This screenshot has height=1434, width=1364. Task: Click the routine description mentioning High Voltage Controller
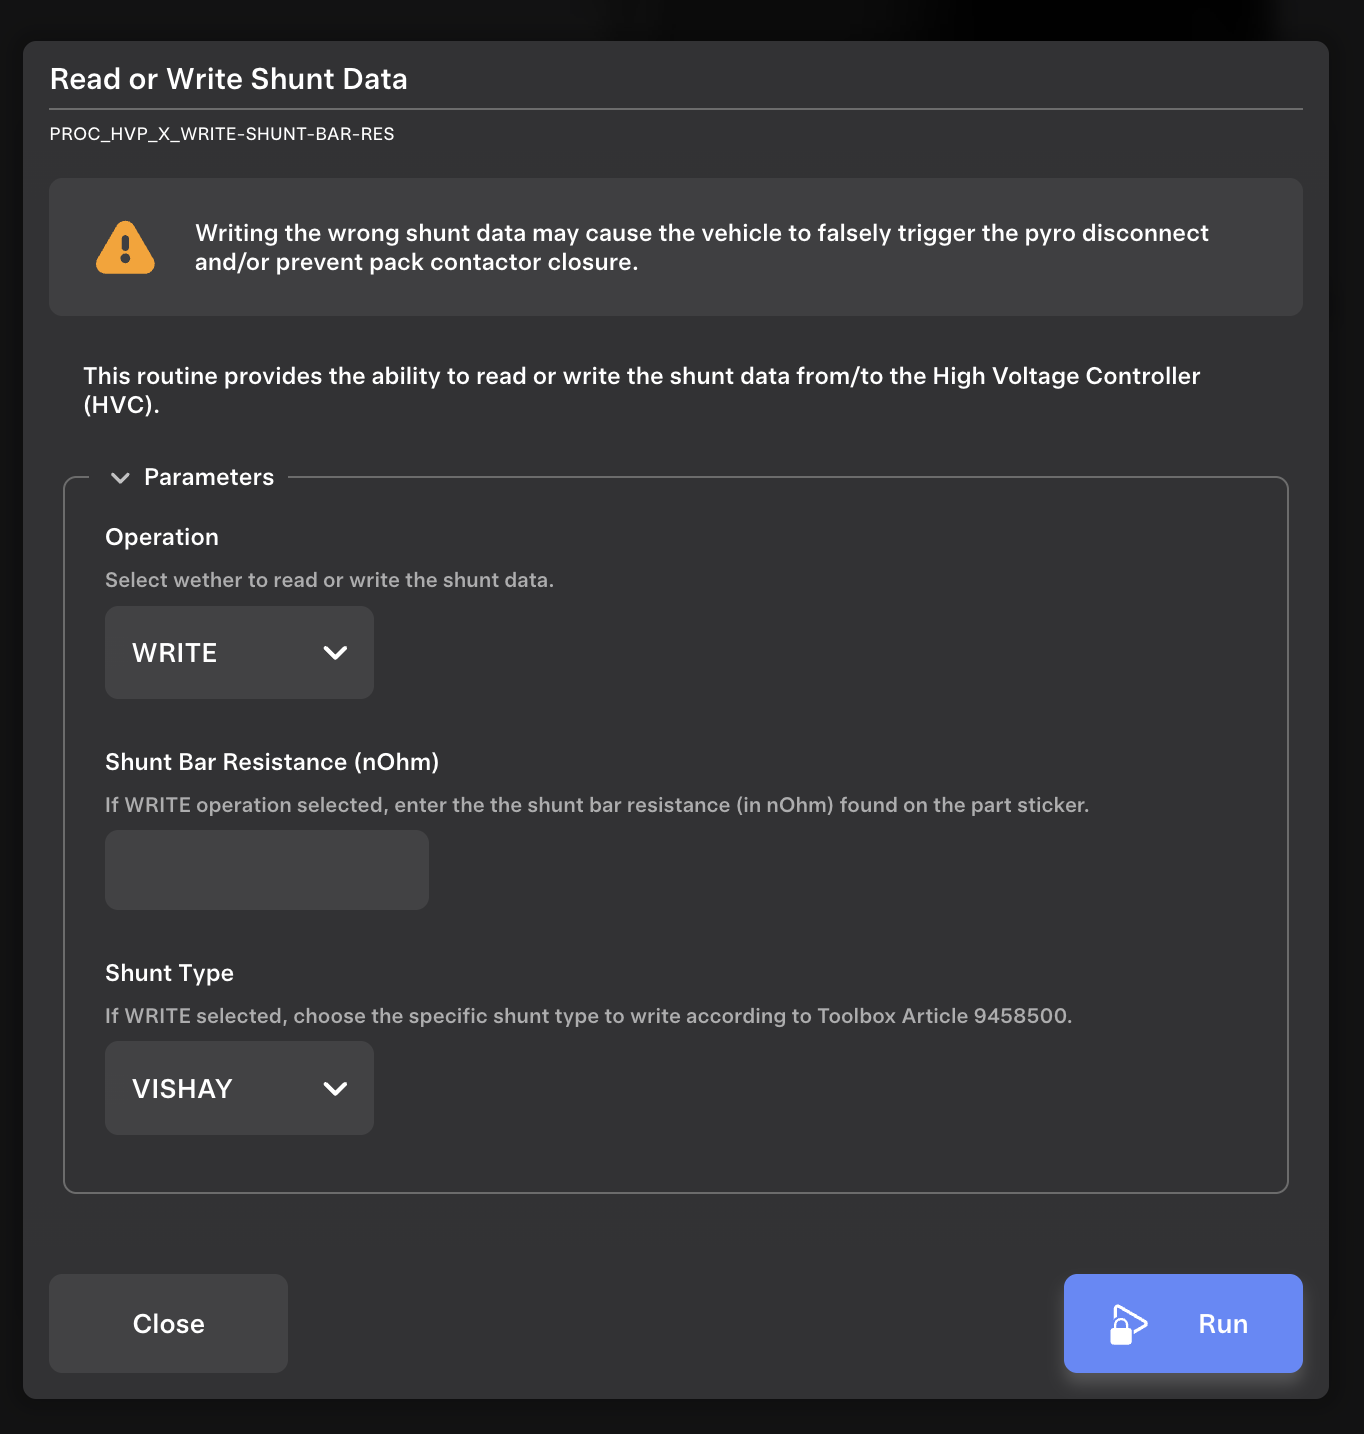pyautogui.click(x=641, y=390)
